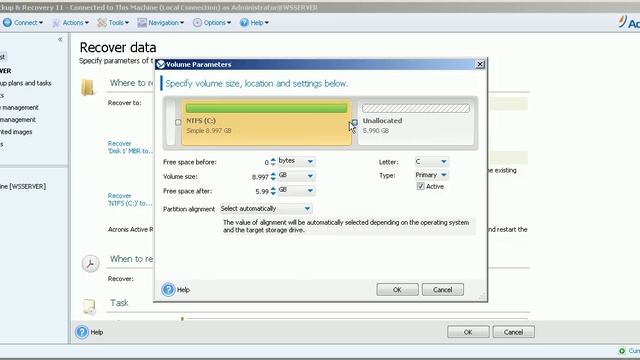Click the Task section icon
This screenshot has height=360, width=640.
[89, 307]
